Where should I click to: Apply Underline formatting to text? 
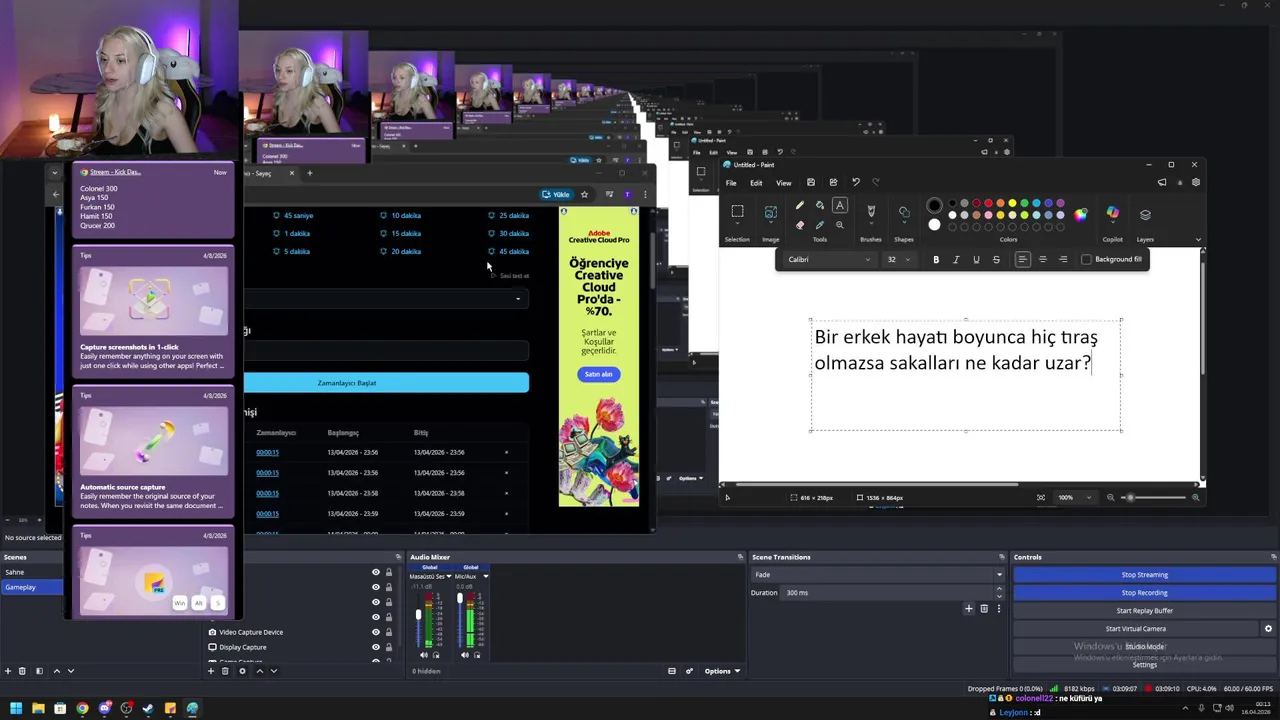pos(976,259)
